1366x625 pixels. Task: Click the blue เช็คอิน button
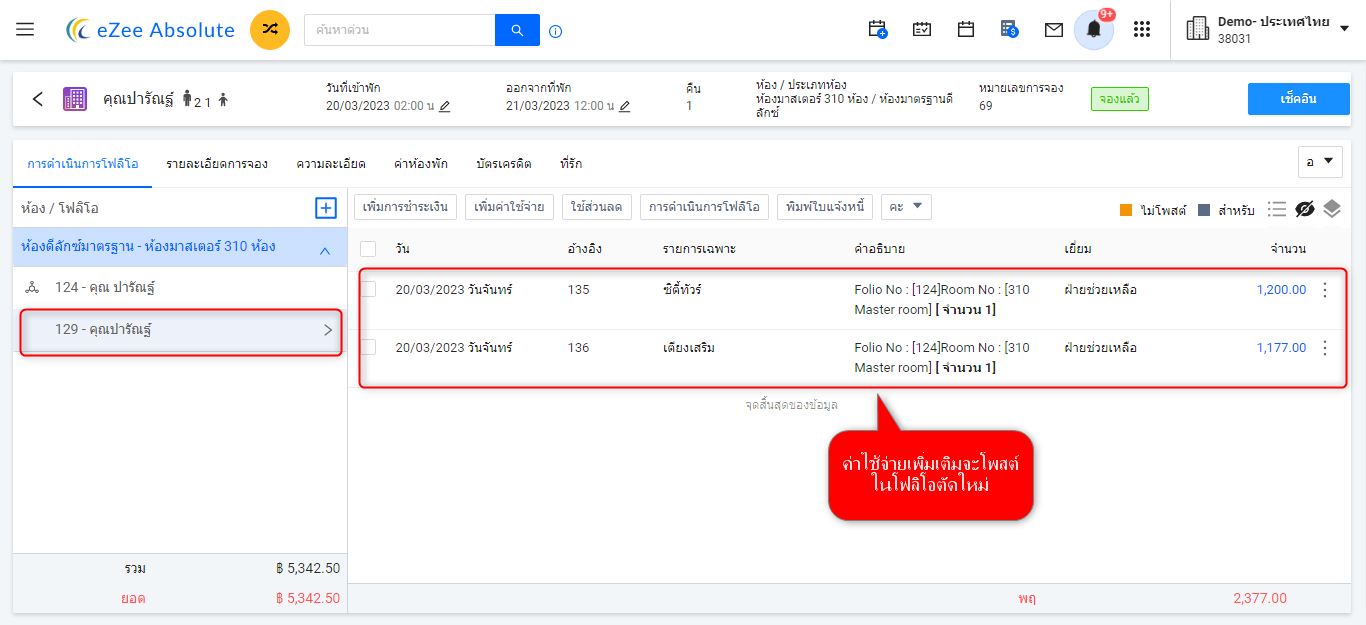(x=1298, y=99)
